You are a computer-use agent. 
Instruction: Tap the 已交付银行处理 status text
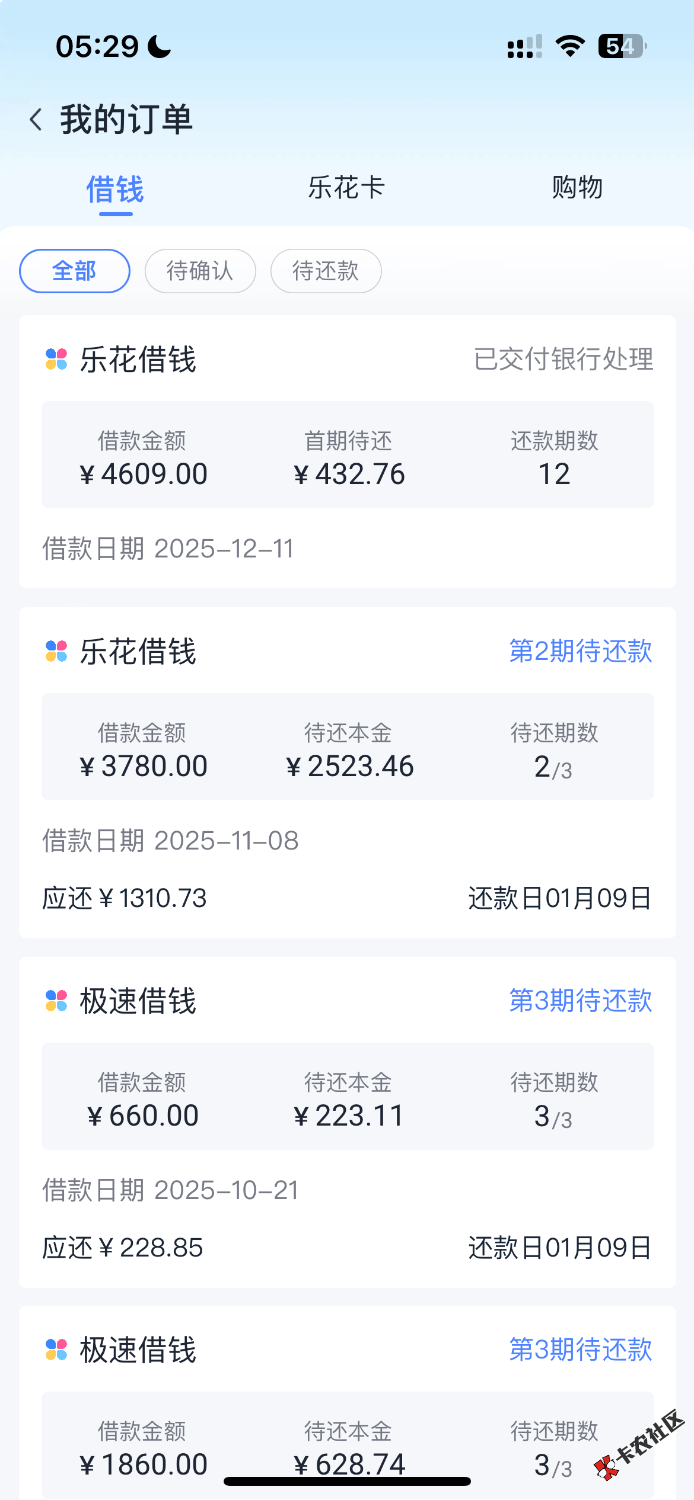[563, 360]
